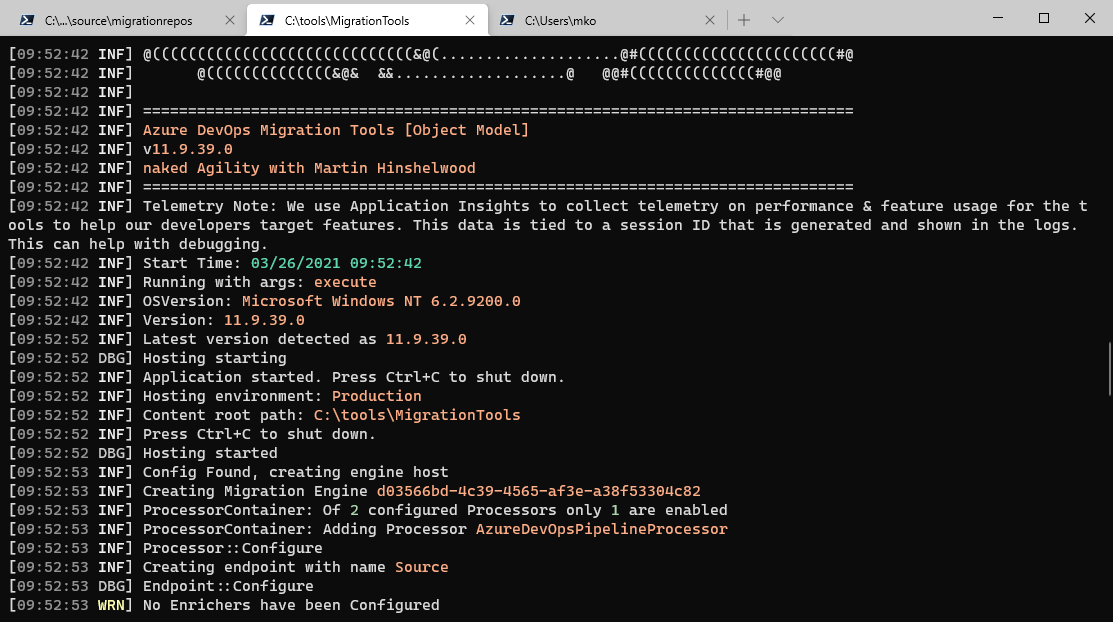This screenshot has height=622, width=1113.
Task: Click the PowerShell icon on the MigrationTools tab
Action: [265, 19]
